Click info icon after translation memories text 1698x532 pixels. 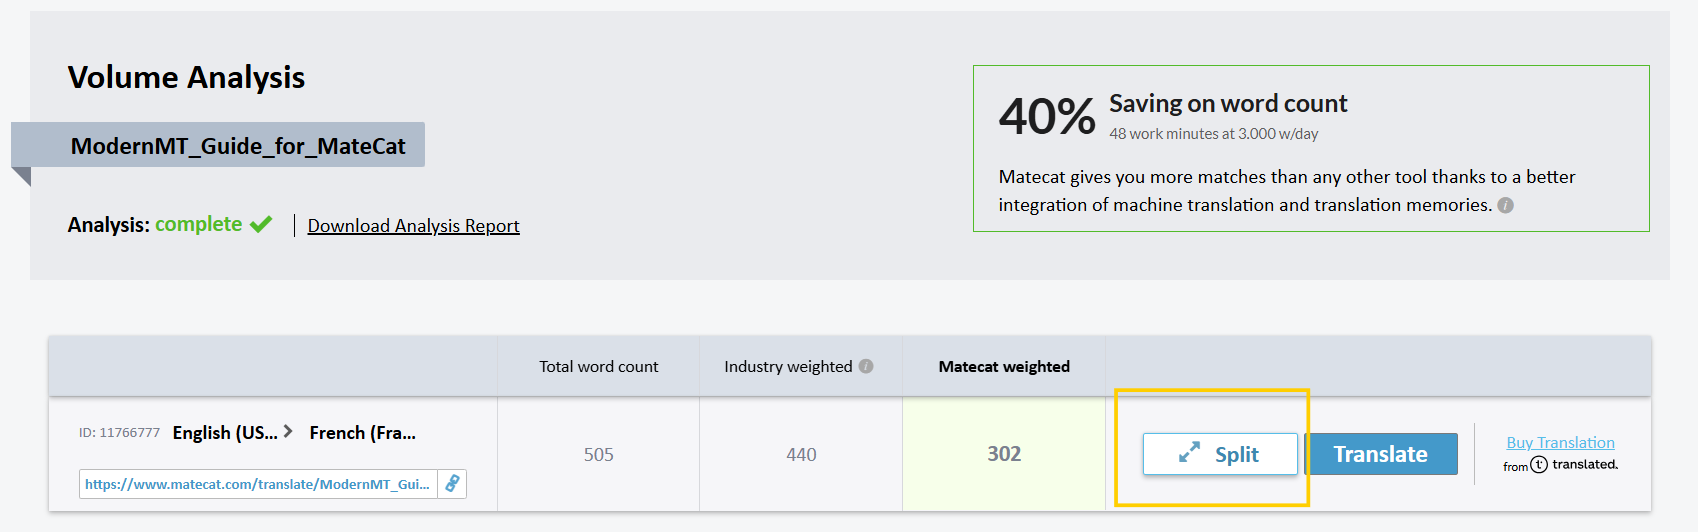tap(1506, 205)
